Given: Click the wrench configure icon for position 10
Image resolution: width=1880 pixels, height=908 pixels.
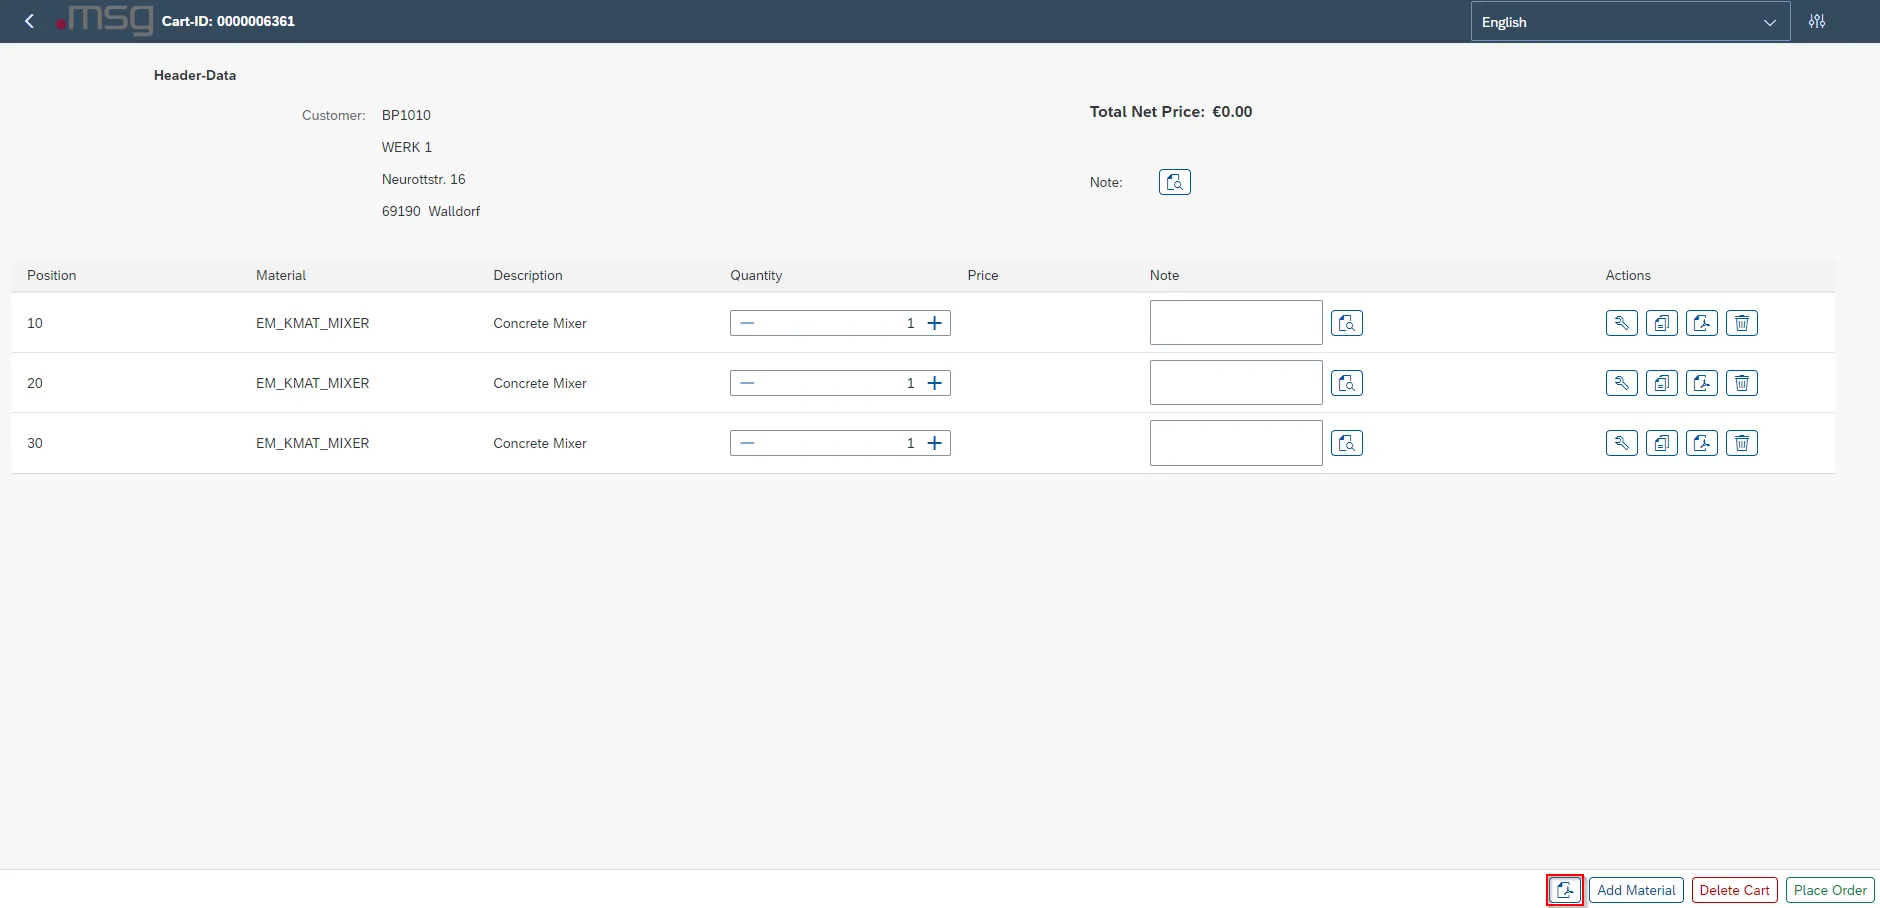Looking at the screenshot, I should pos(1621,323).
